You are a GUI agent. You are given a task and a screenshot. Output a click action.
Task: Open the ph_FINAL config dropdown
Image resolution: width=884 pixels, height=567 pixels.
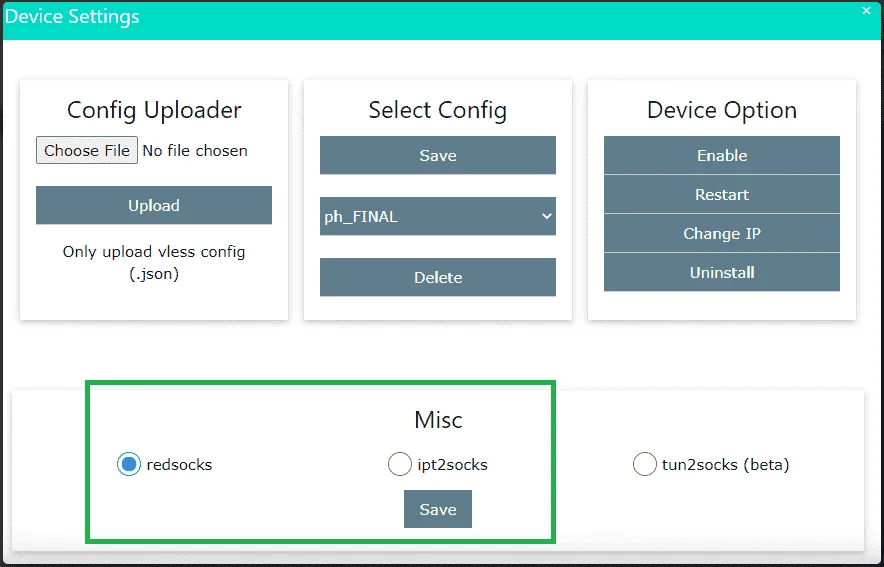click(x=437, y=216)
